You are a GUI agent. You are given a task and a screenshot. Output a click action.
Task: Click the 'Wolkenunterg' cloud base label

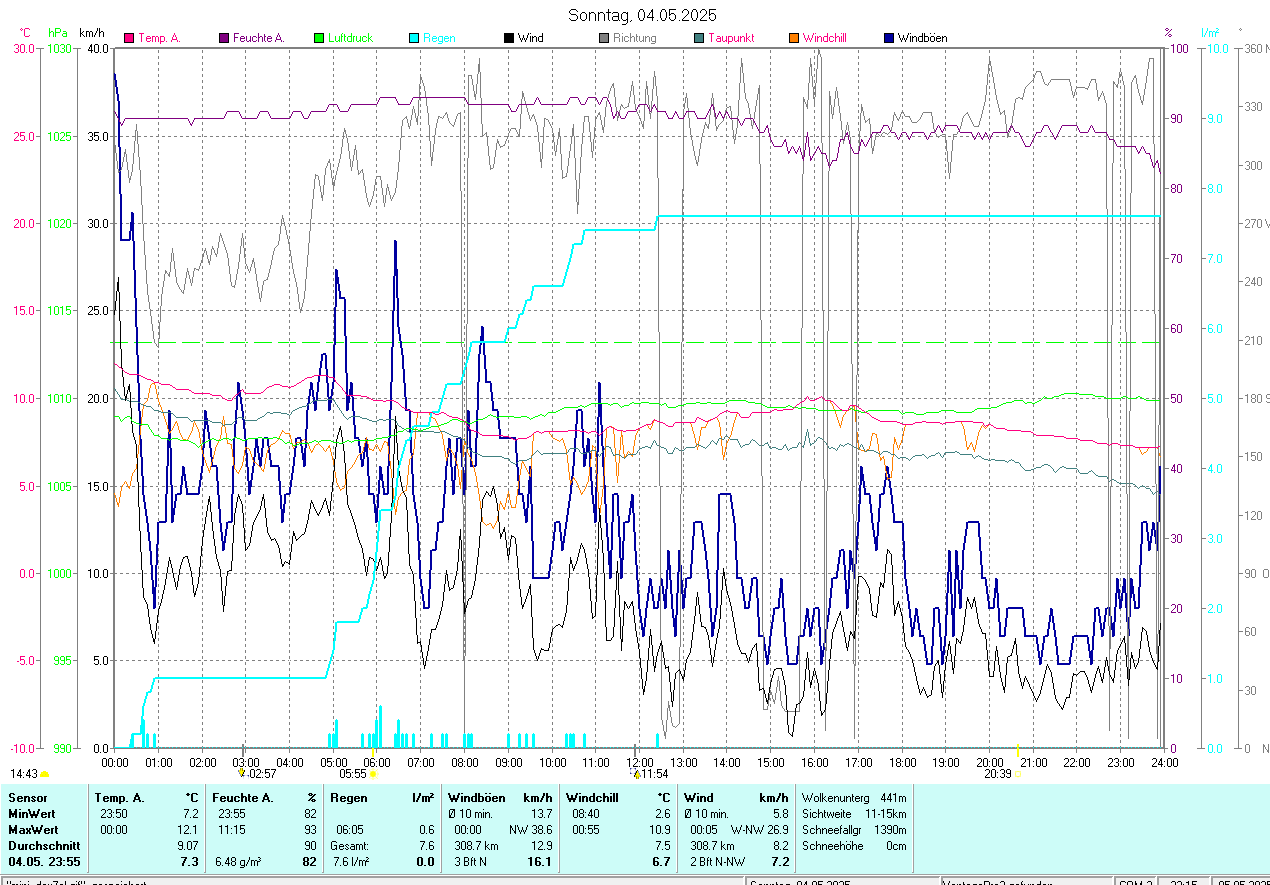coord(835,798)
